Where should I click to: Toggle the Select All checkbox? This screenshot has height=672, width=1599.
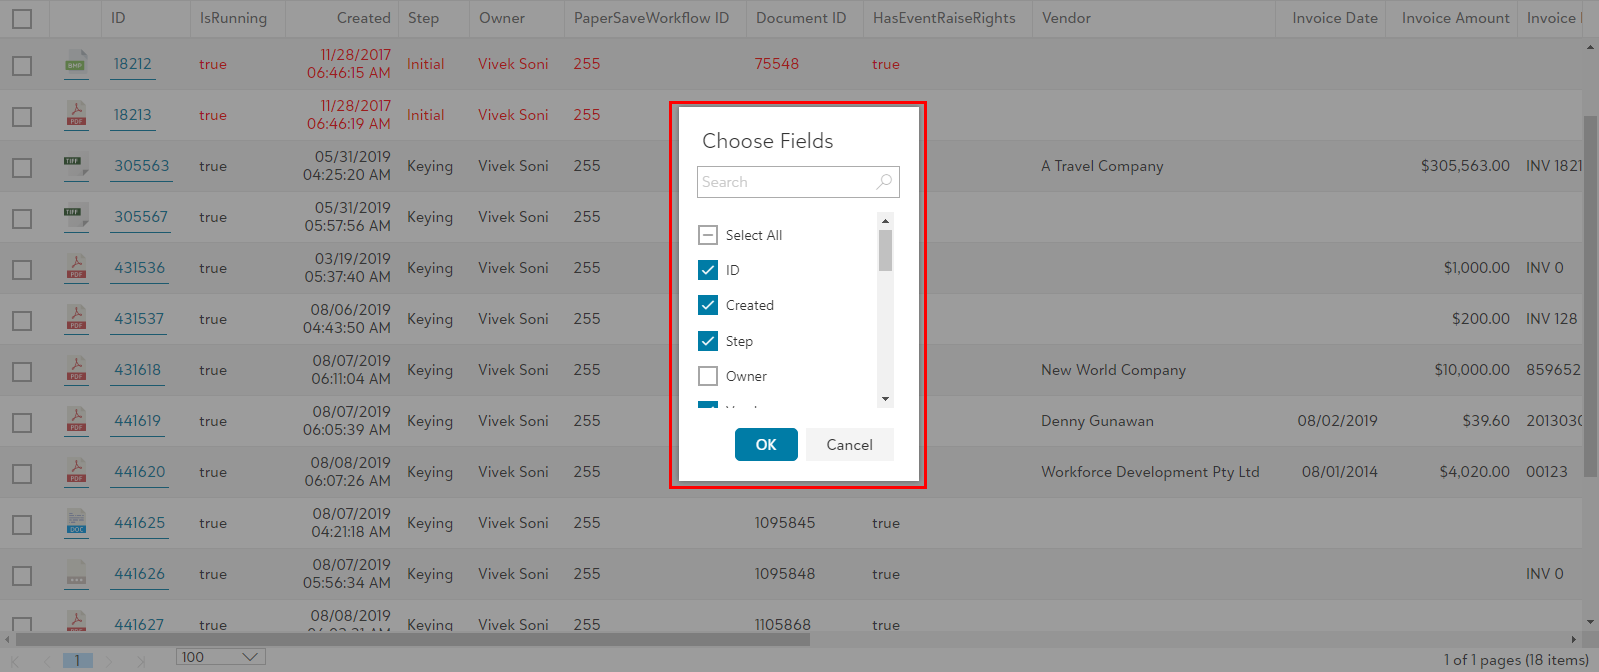coord(708,235)
